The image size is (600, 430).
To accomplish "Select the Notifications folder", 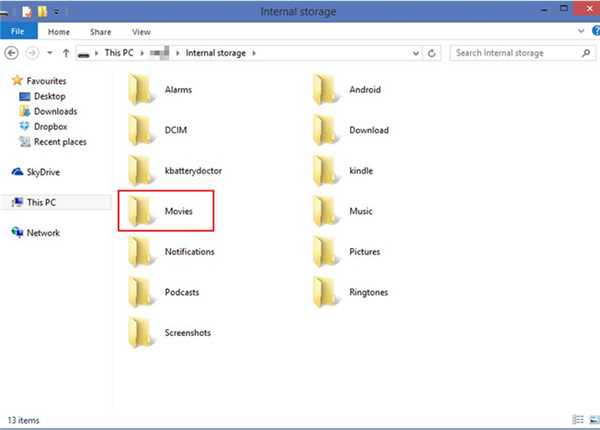I will [x=171, y=252].
